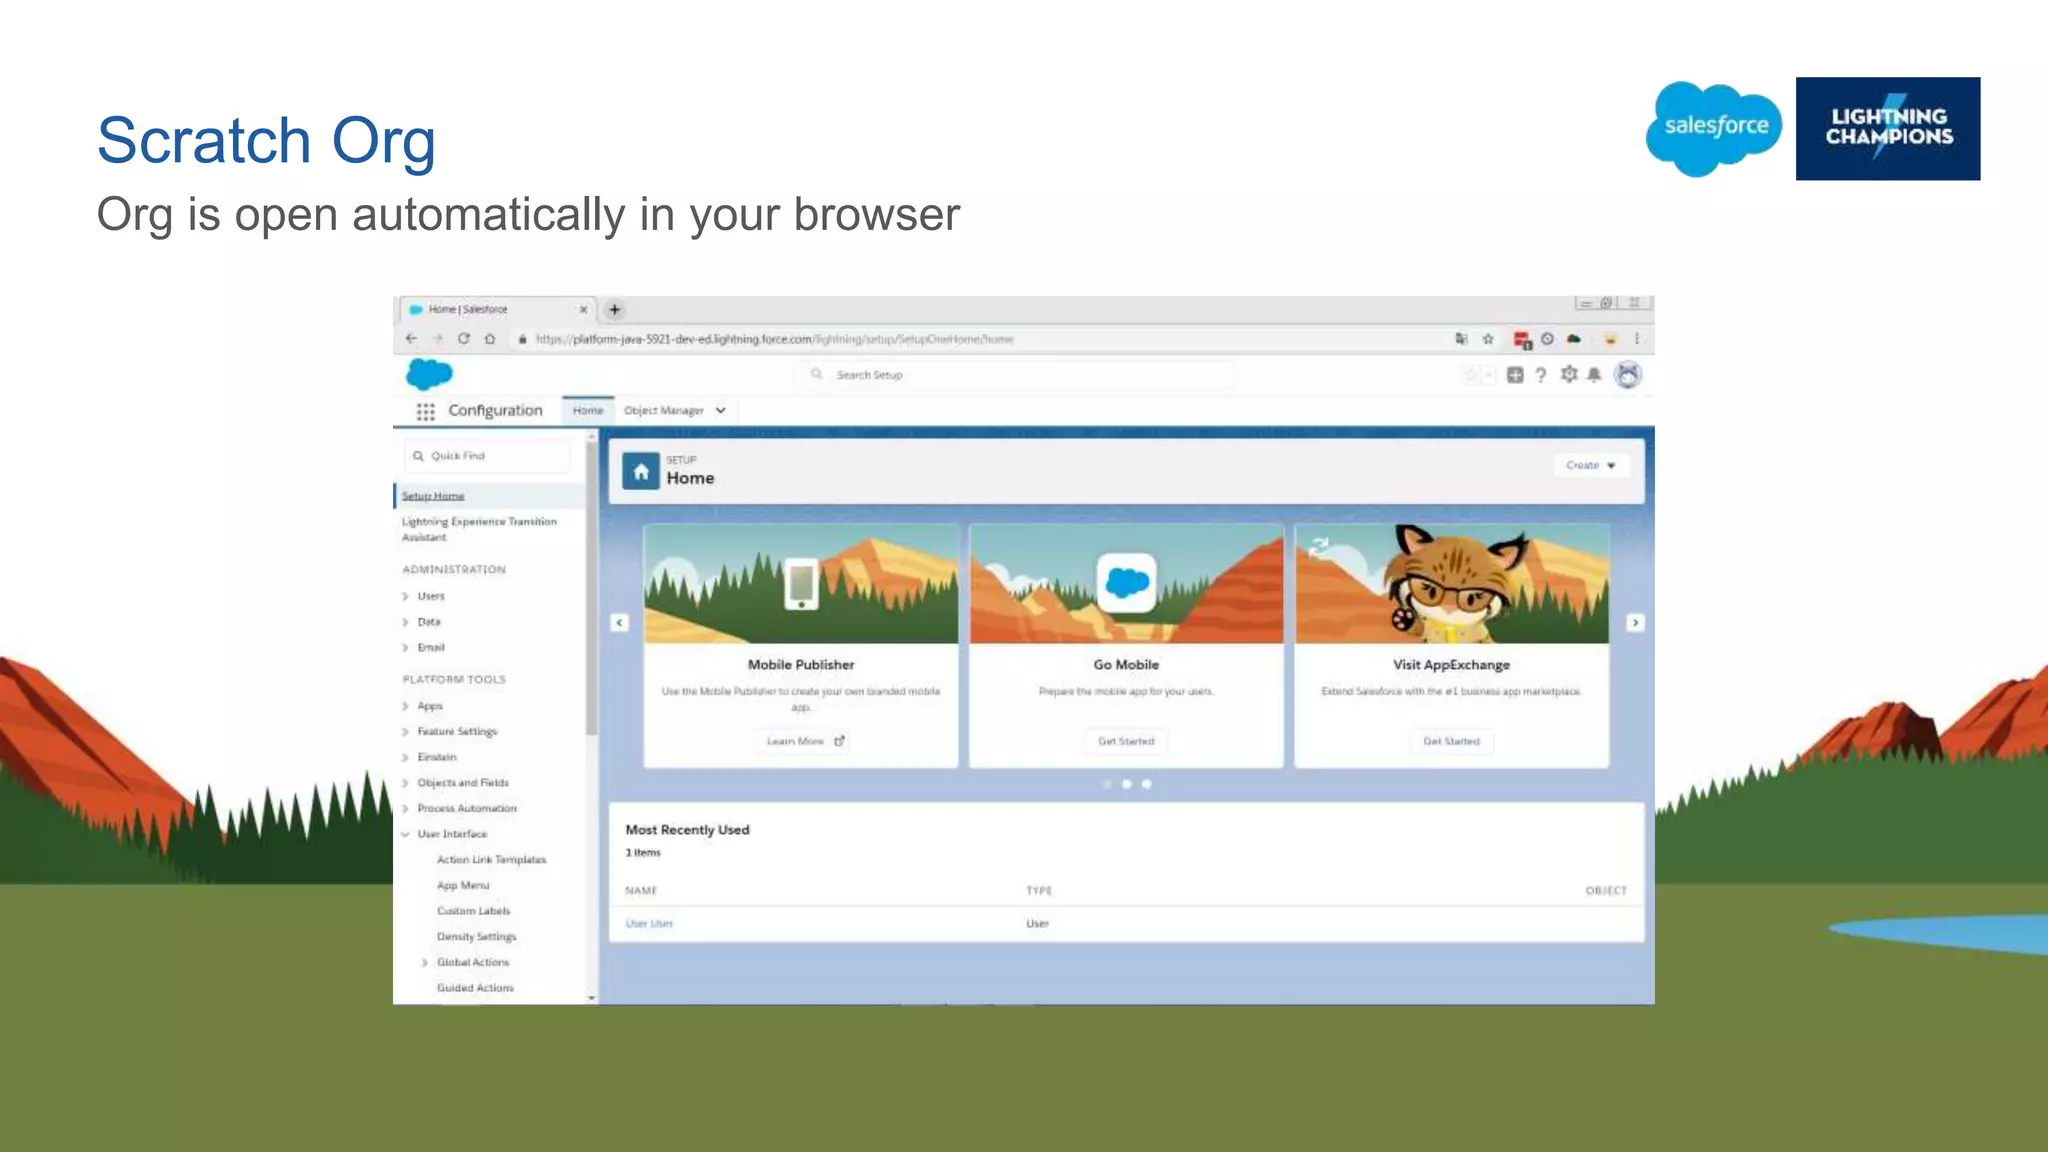The width and height of the screenshot is (2048, 1152).
Task: Open the setup gear icon
Action: pos(1569,374)
